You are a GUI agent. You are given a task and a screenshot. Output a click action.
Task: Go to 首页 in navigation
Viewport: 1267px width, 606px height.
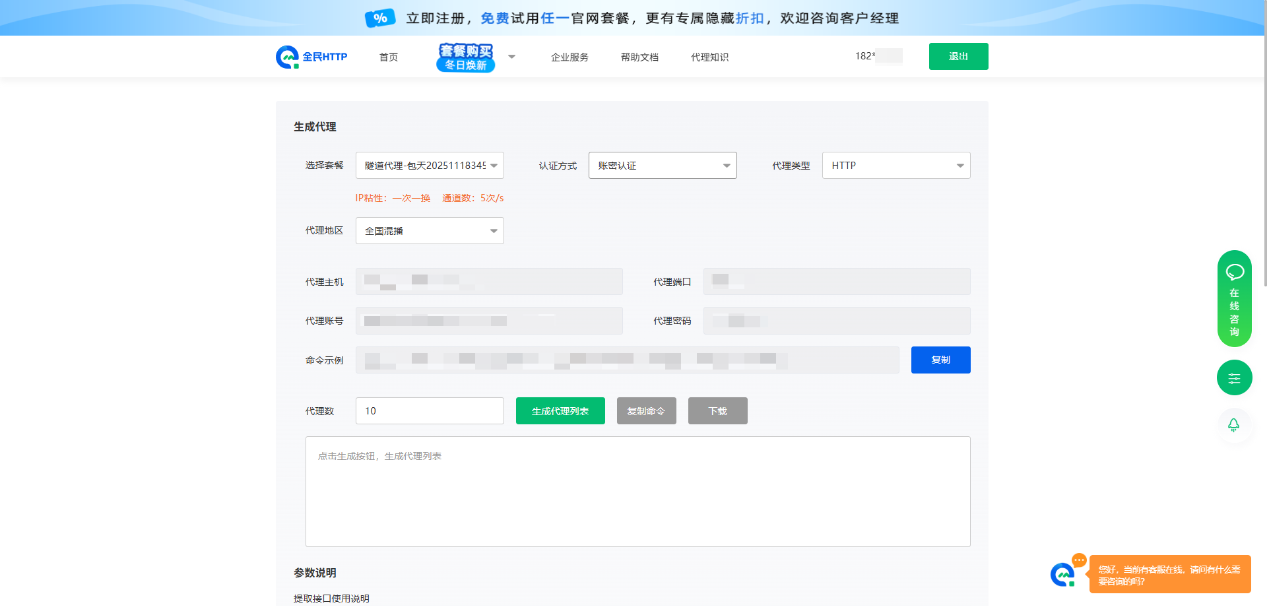tap(388, 57)
